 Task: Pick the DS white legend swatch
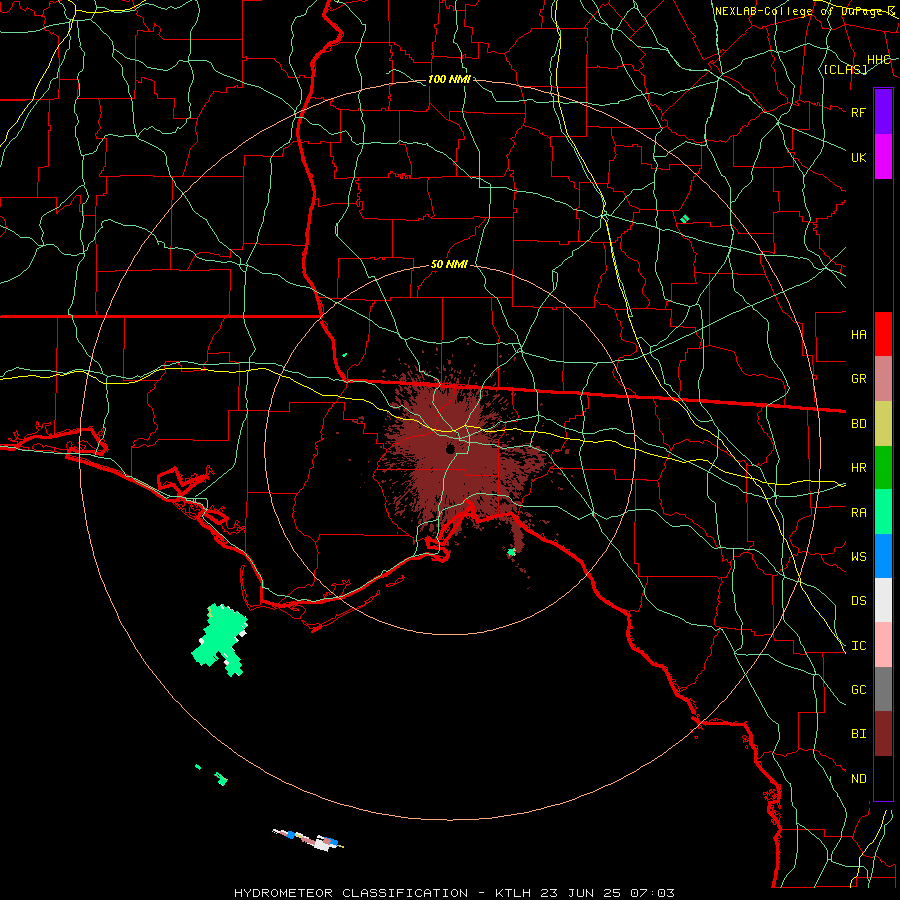click(883, 600)
